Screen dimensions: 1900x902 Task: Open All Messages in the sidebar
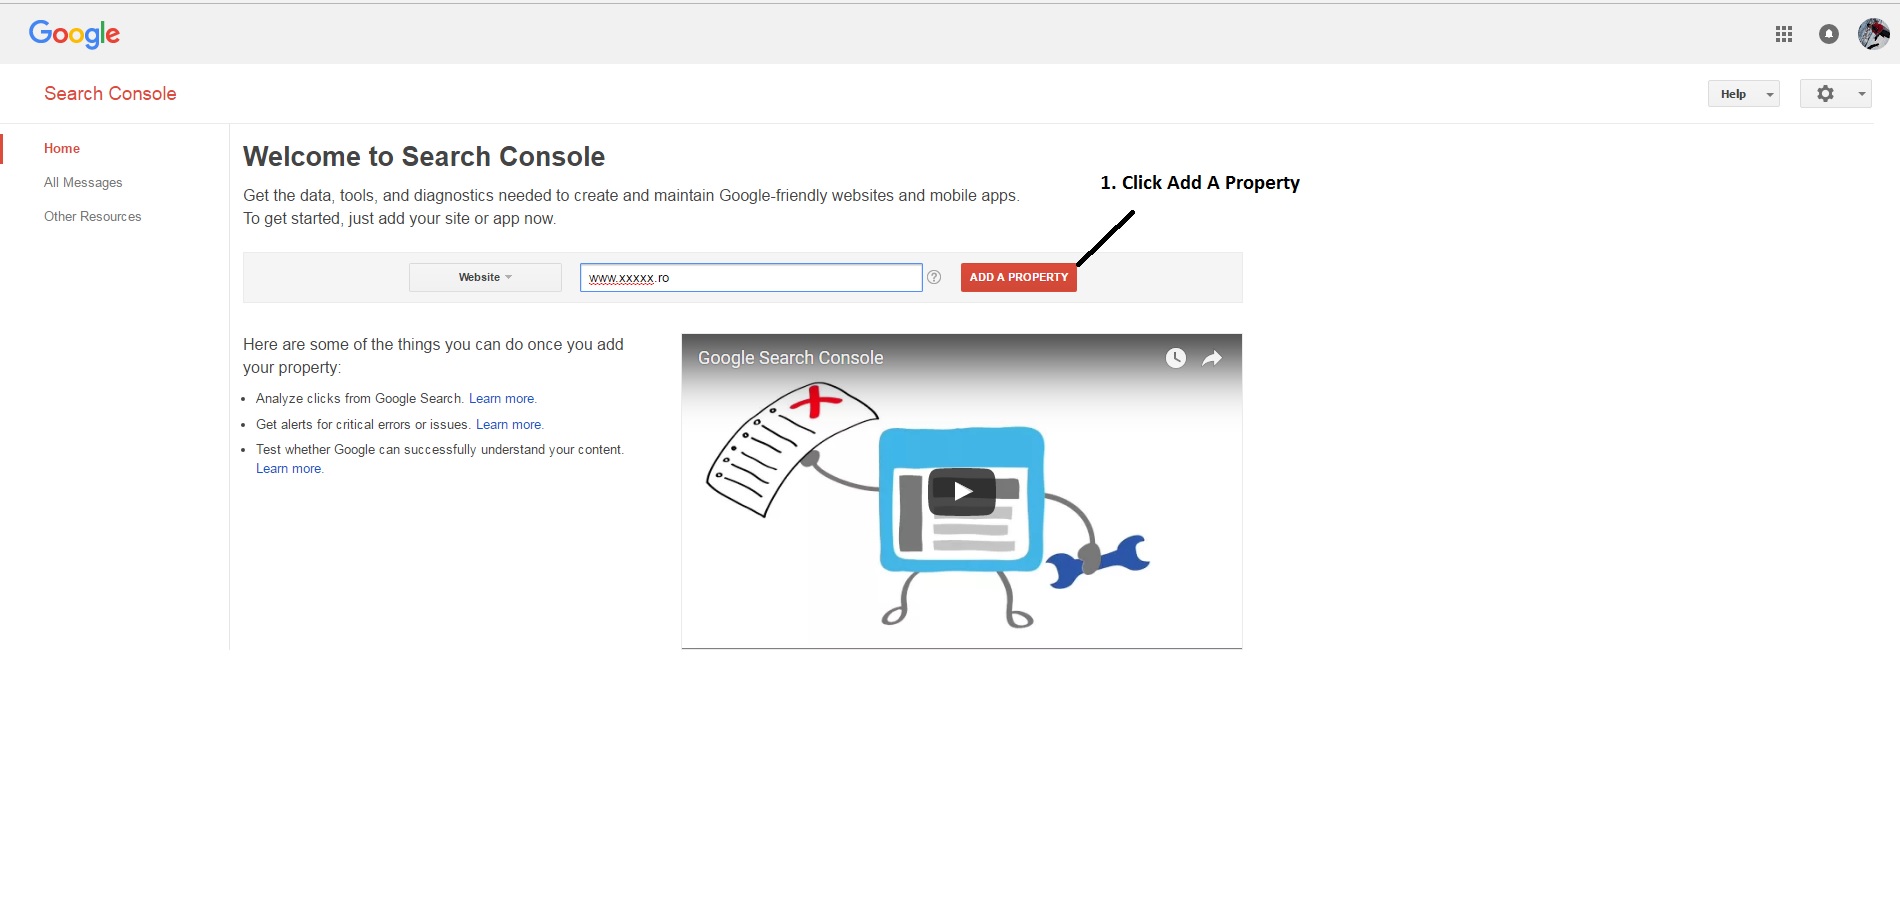[x=83, y=183]
